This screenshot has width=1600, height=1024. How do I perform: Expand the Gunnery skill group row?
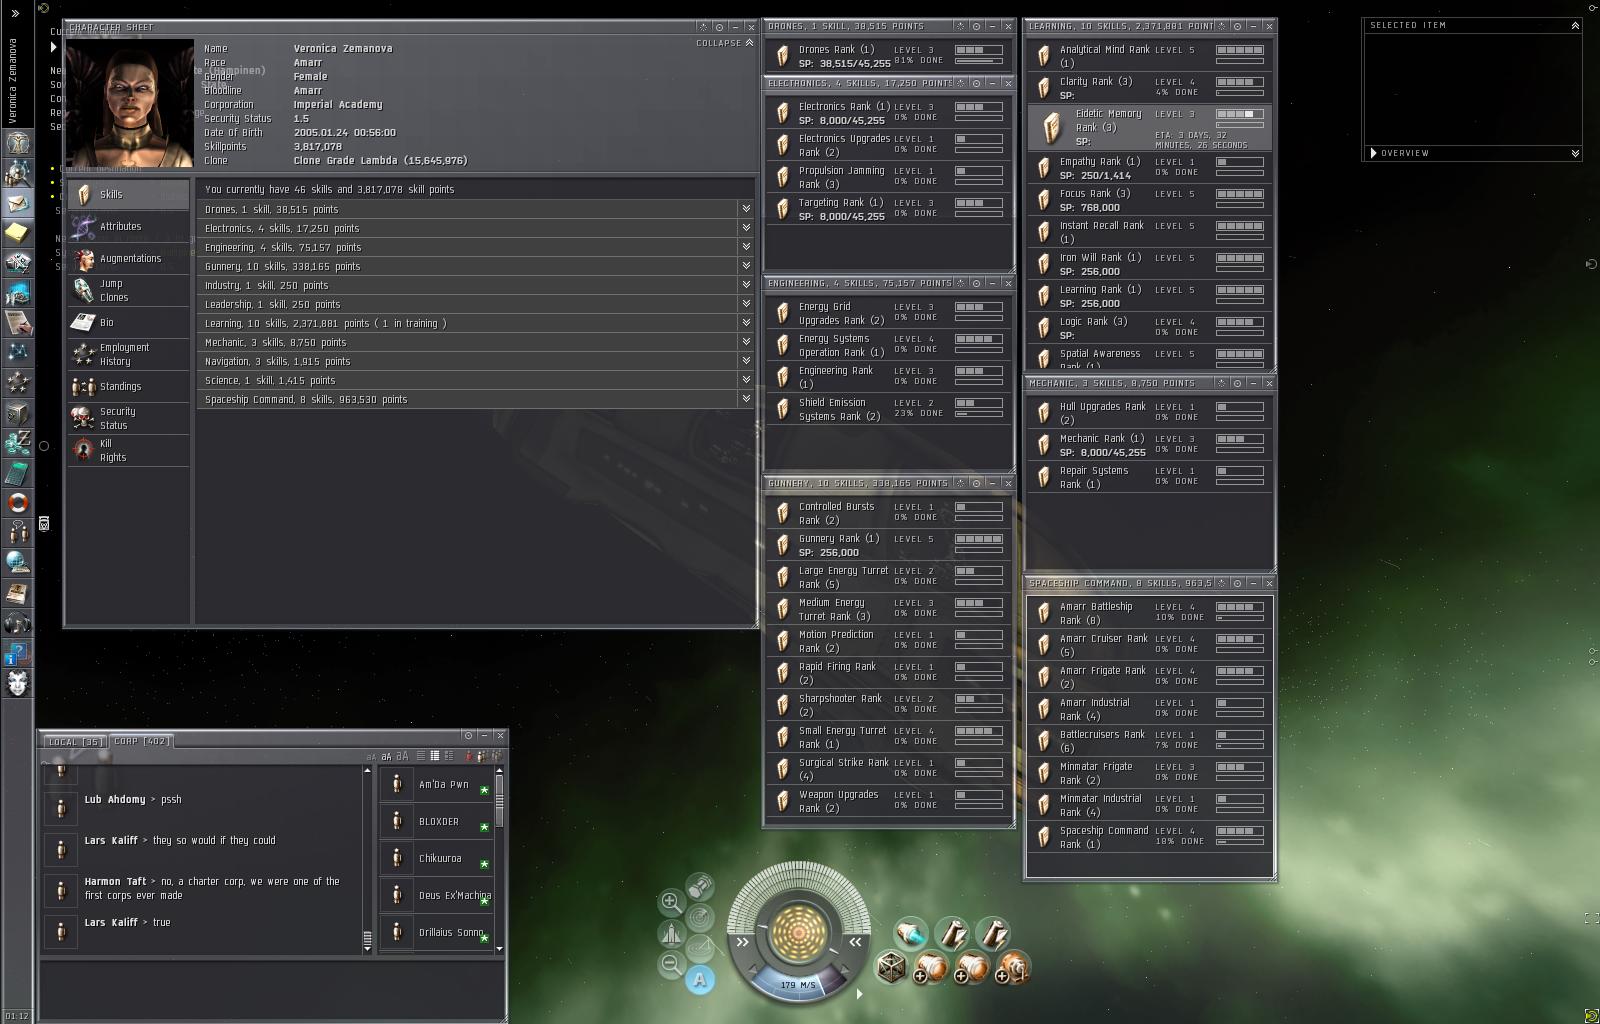click(476, 266)
